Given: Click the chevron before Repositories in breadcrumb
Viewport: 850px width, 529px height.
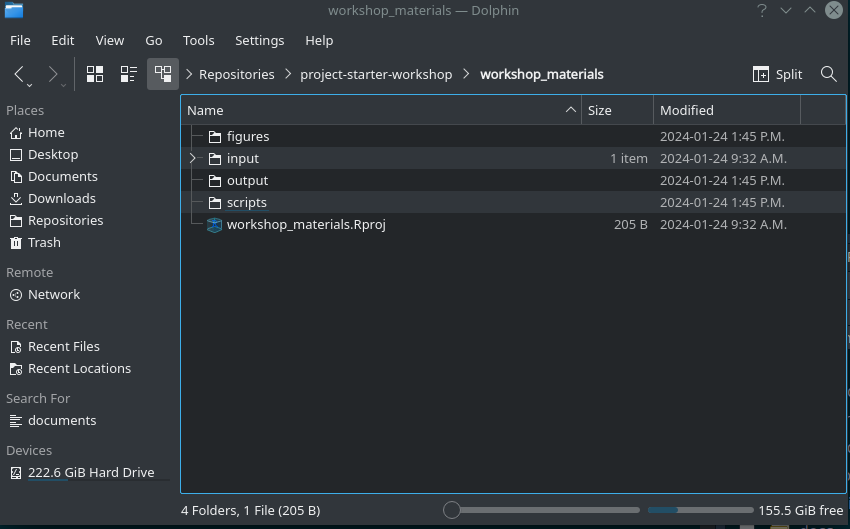Looking at the screenshot, I should click(x=189, y=74).
